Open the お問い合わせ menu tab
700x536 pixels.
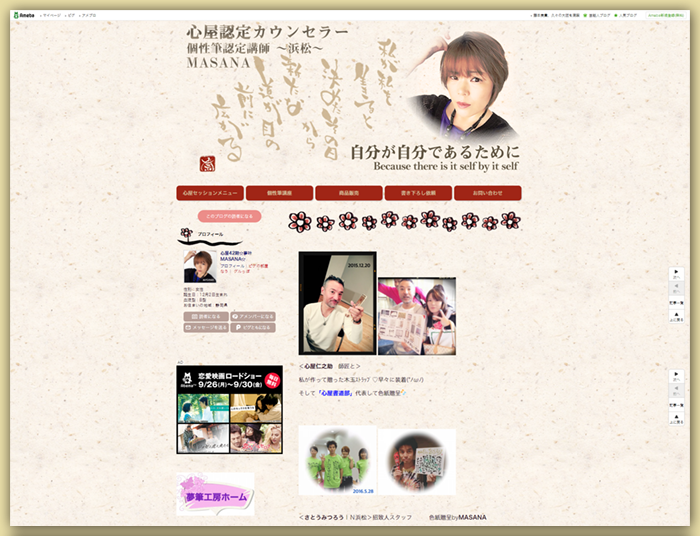pyautogui.click(x=488, y=193)
